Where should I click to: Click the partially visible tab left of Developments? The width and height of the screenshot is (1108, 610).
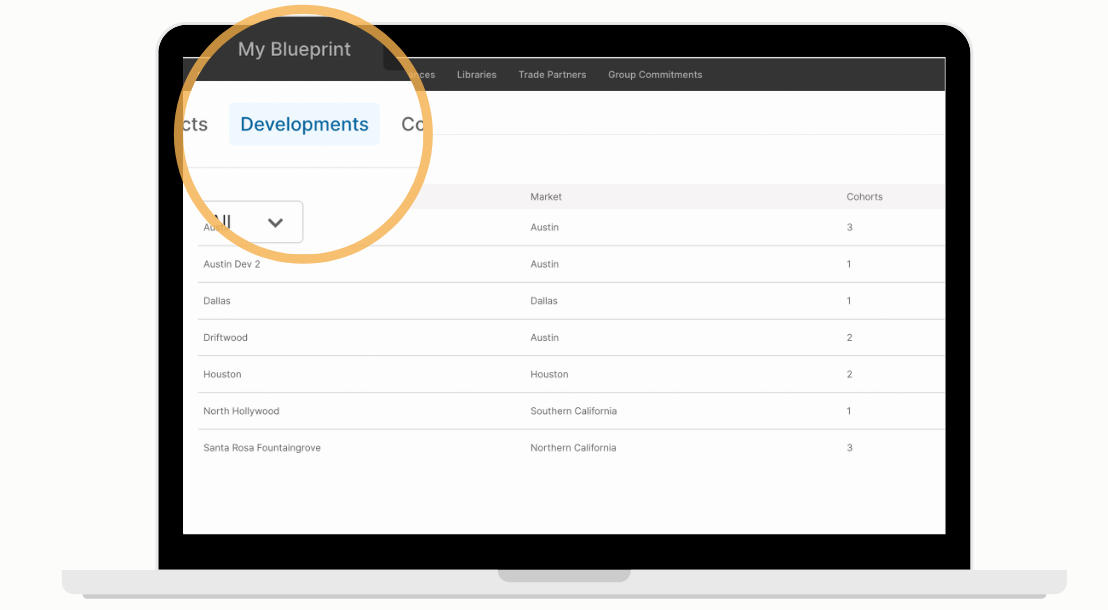coord(195,124)
